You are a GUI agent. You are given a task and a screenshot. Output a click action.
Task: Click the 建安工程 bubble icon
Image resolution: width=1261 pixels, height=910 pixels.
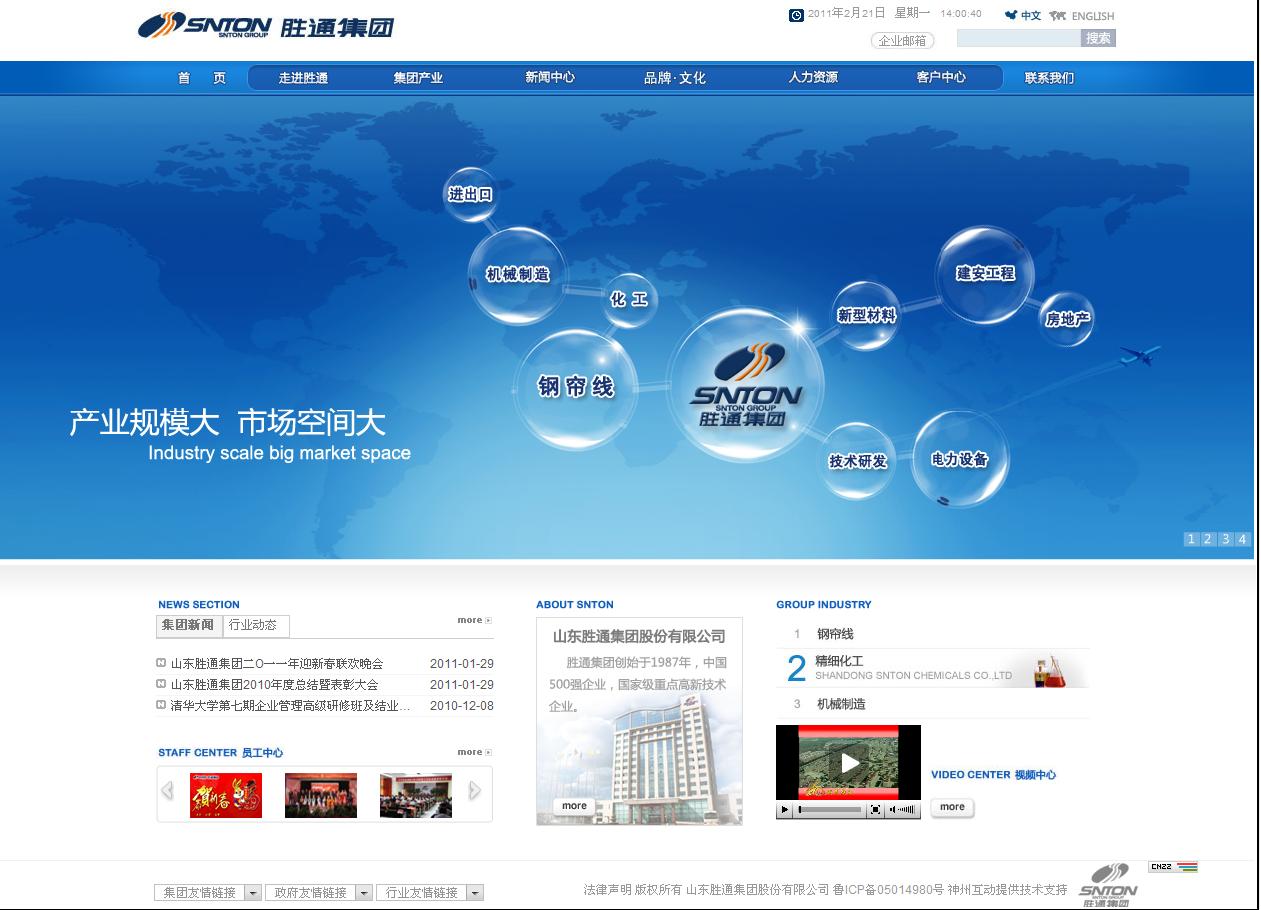(985, 273)
